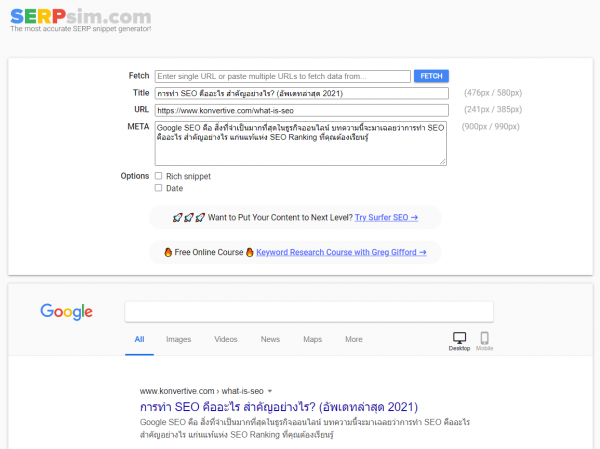
Task: Select the Videos search tab
Action: coord(226,339)
